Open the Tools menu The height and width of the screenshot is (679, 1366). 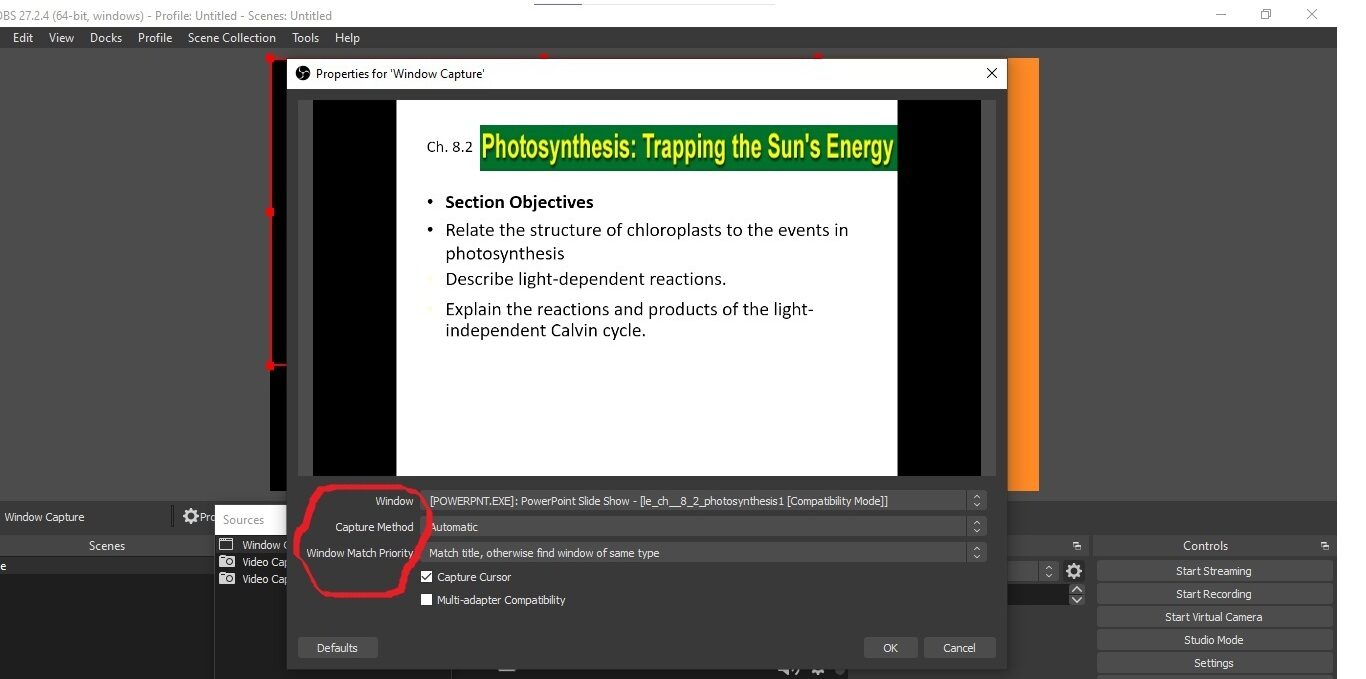(305, 37)
